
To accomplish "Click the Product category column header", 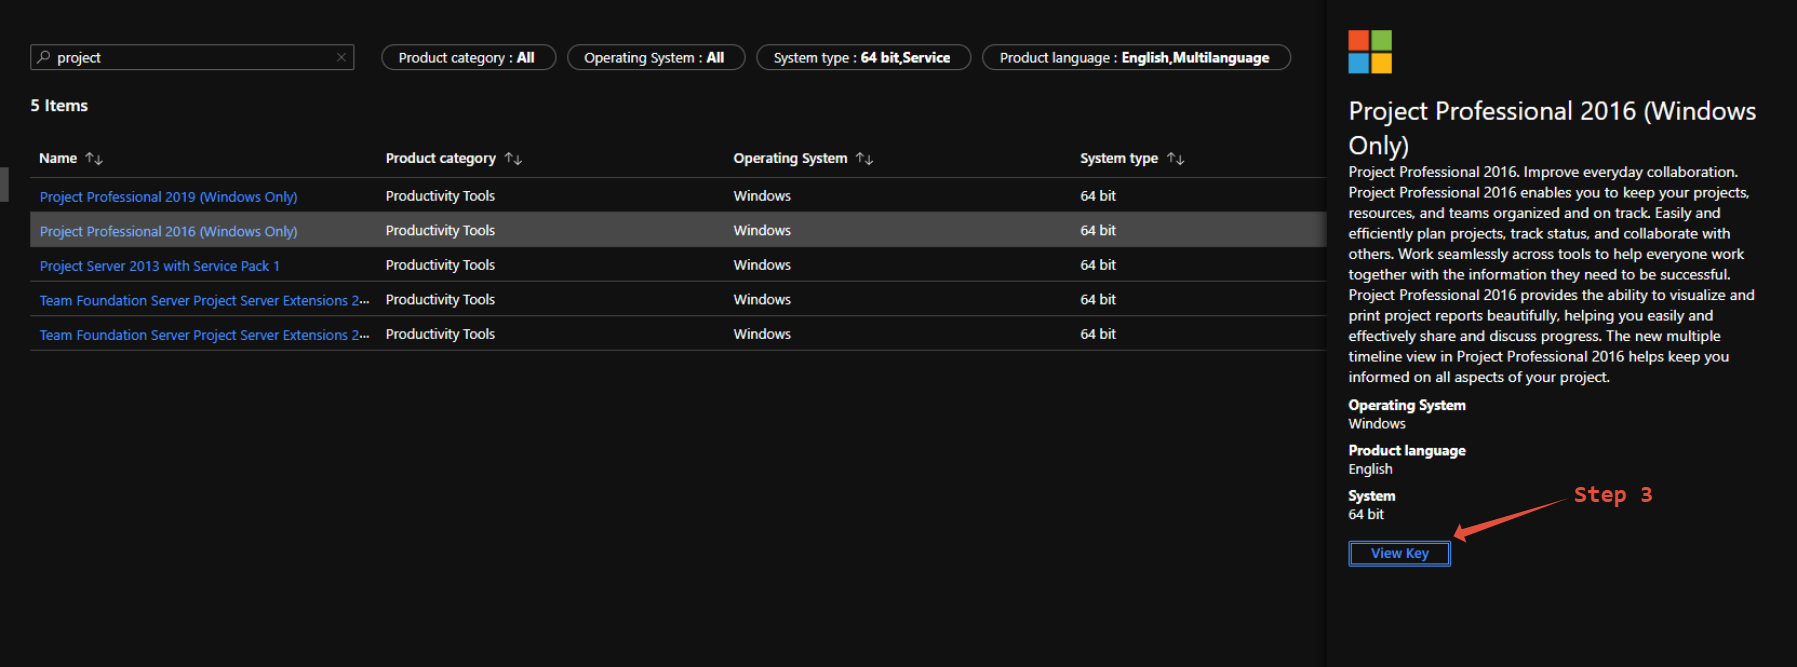I will click(440, 158).
